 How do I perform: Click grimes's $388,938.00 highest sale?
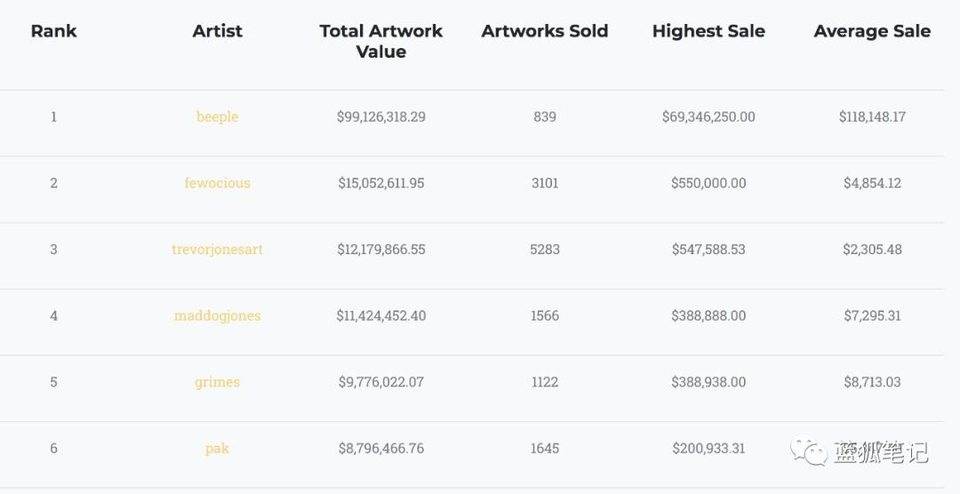point(708,382)
